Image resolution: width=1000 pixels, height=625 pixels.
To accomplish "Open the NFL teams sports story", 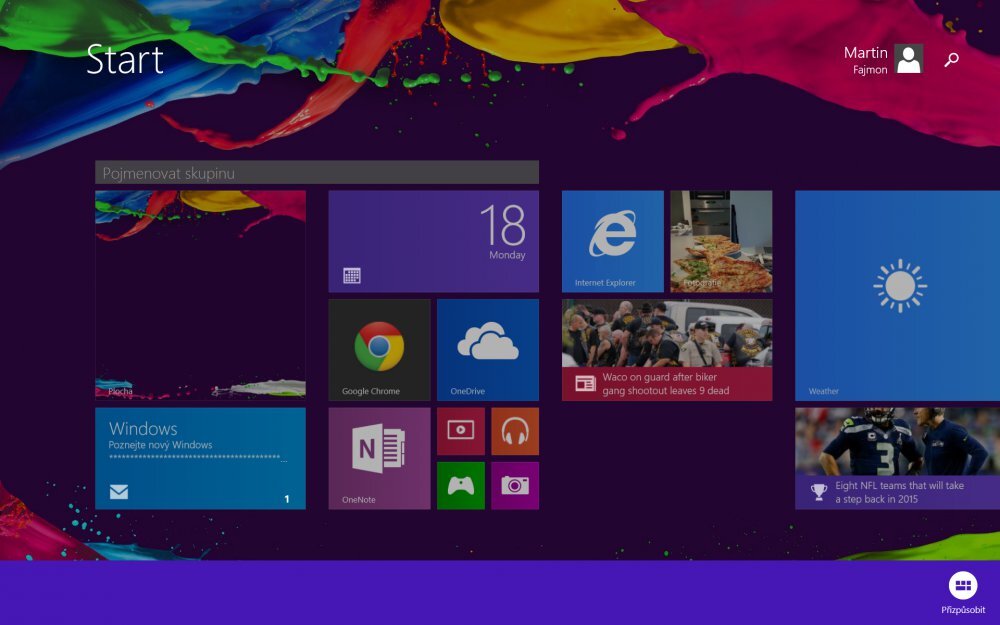I will click(x=897, y=458).
